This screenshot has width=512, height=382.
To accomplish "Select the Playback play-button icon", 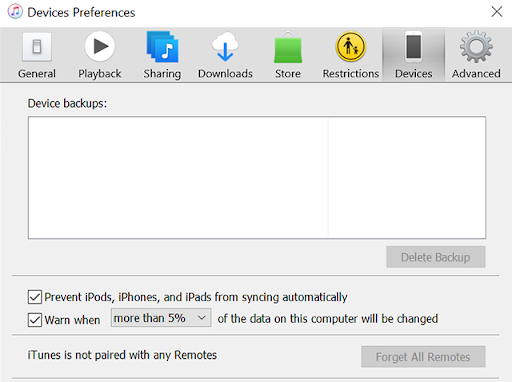I will click(x=100, y=46).
